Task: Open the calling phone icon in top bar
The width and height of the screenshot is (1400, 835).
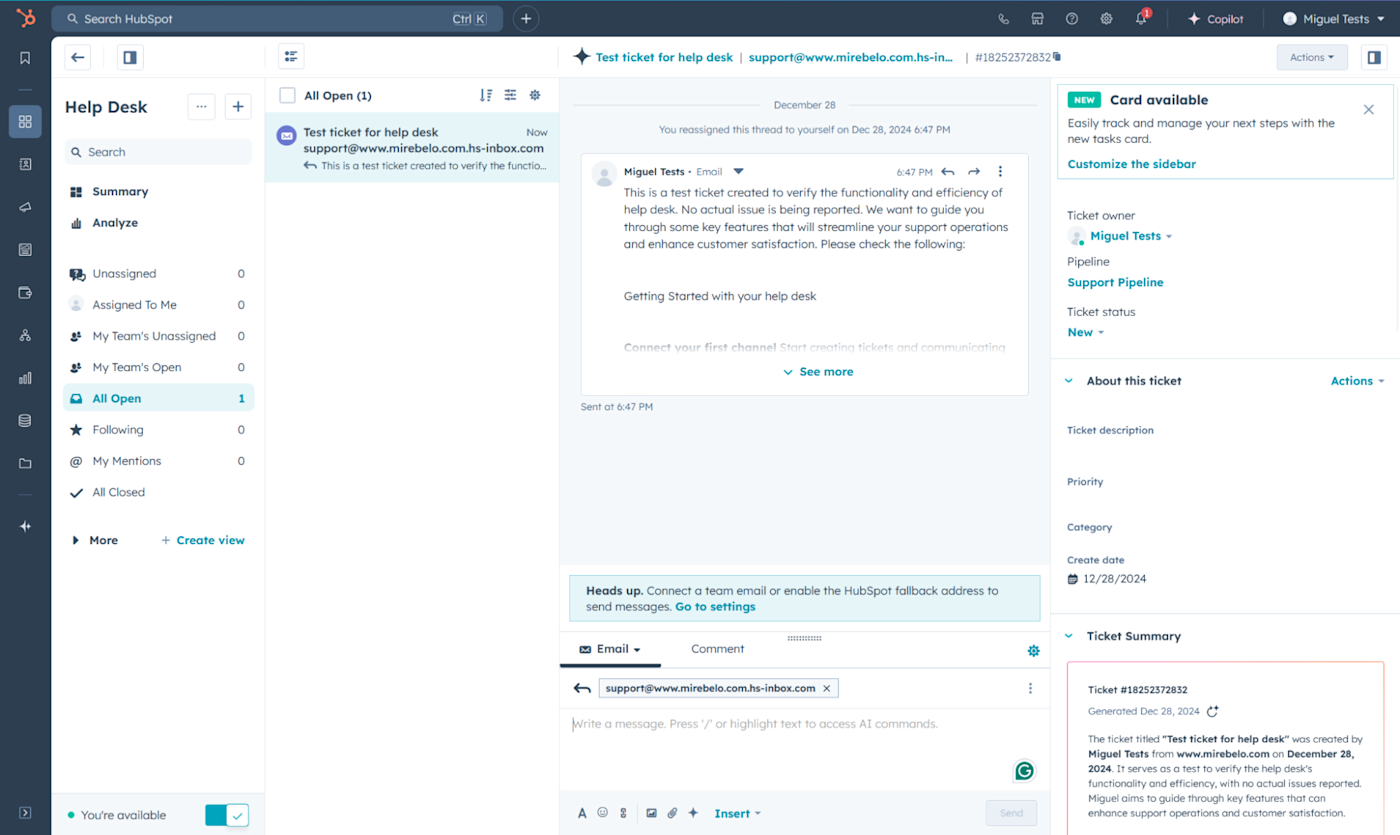Action: [x=1004, y=19]
